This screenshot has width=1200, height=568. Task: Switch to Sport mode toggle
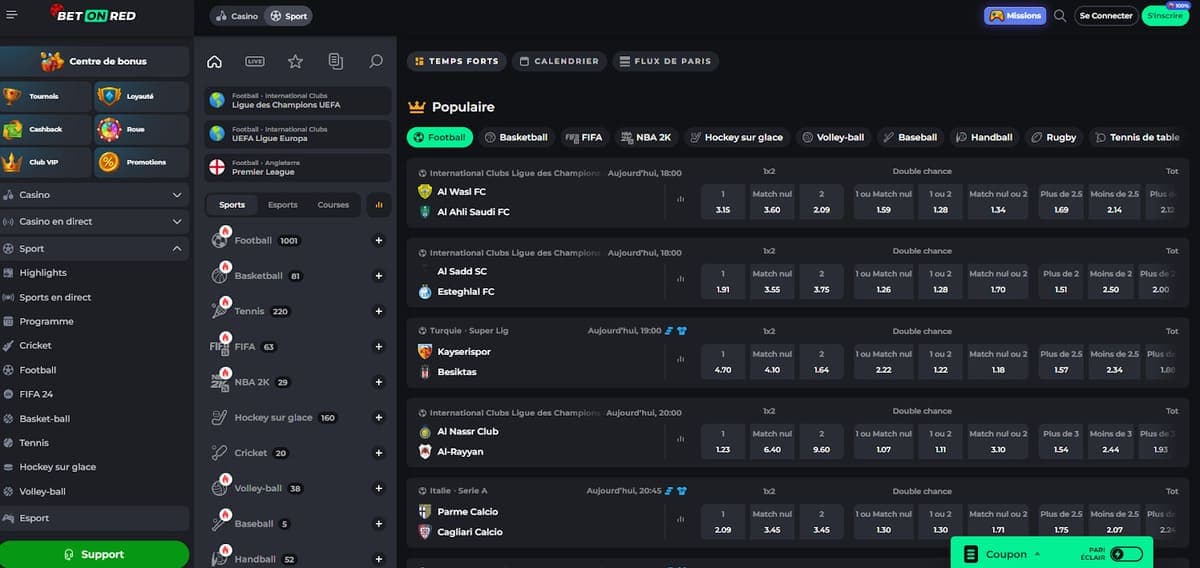point(290,16)
